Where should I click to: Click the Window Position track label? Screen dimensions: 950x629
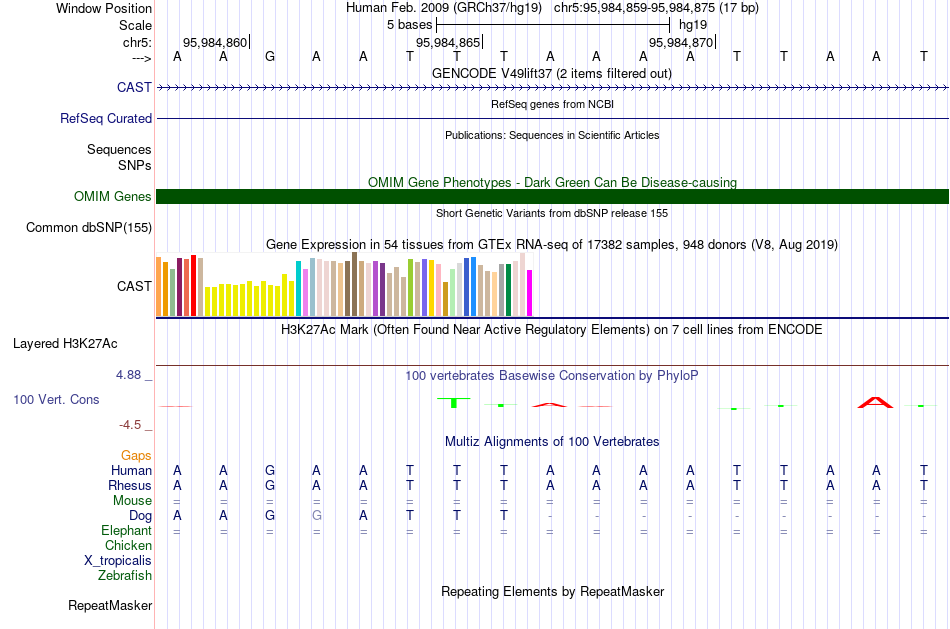104,8
